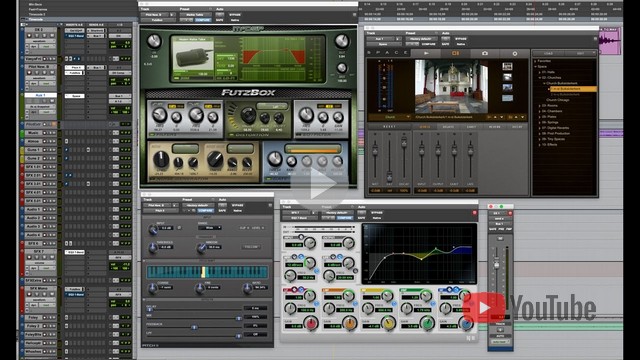
Task: Click the yellow MF gain knob in EQ3
Action: (388, 323)
